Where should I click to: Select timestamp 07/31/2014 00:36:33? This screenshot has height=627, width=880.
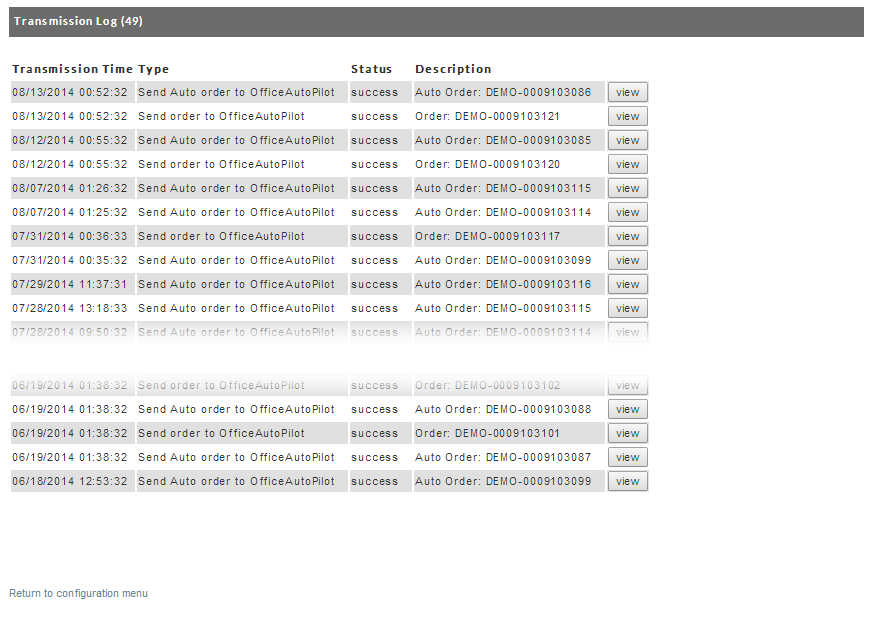click(x=70, y=236)
